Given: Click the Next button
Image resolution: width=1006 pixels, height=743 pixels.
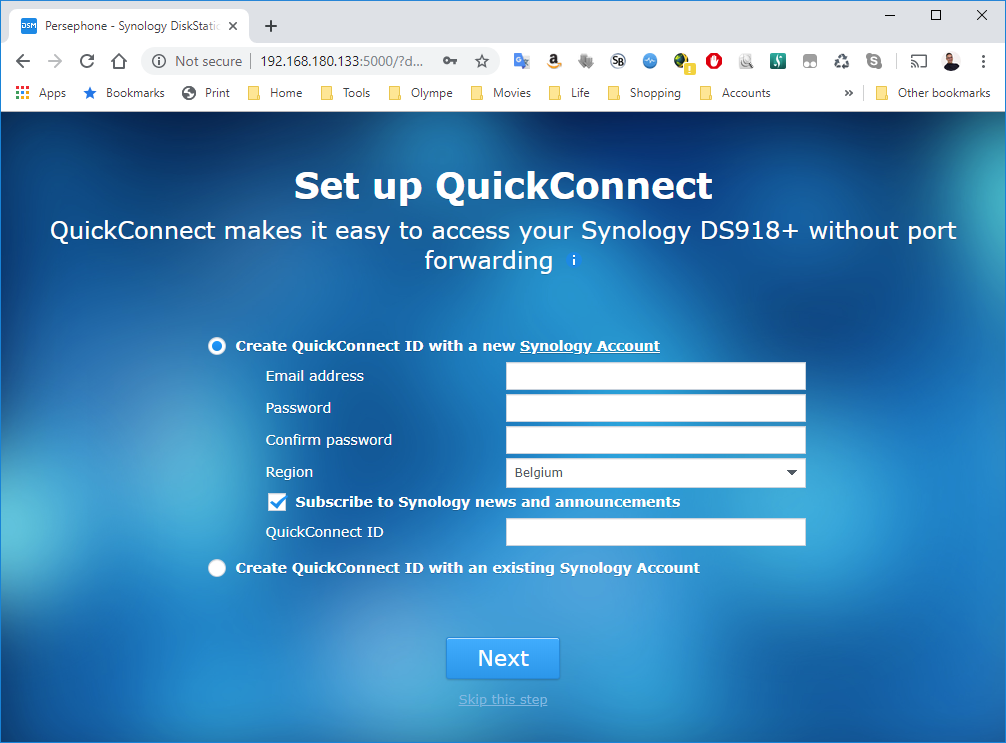Looking at the screenshot, I should [x=503, y=658].
